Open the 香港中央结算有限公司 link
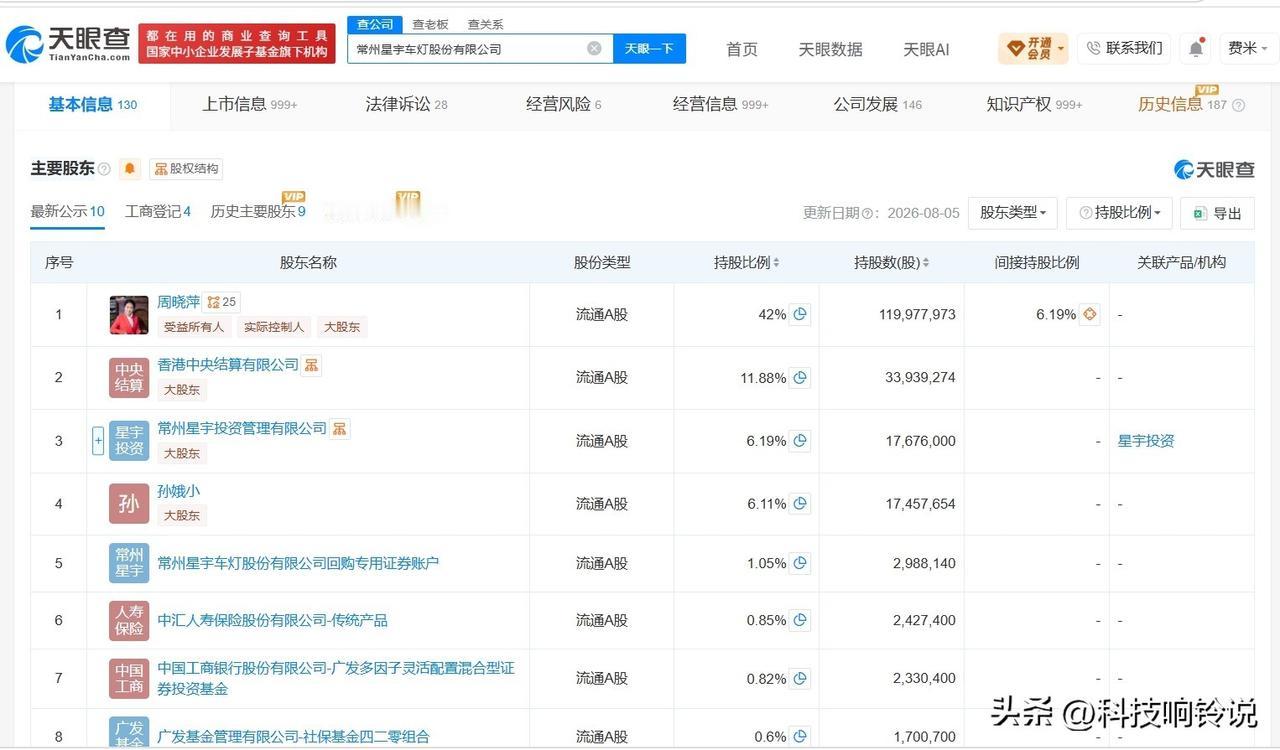This screenshot has height=750, width=1280. [228, 365]
